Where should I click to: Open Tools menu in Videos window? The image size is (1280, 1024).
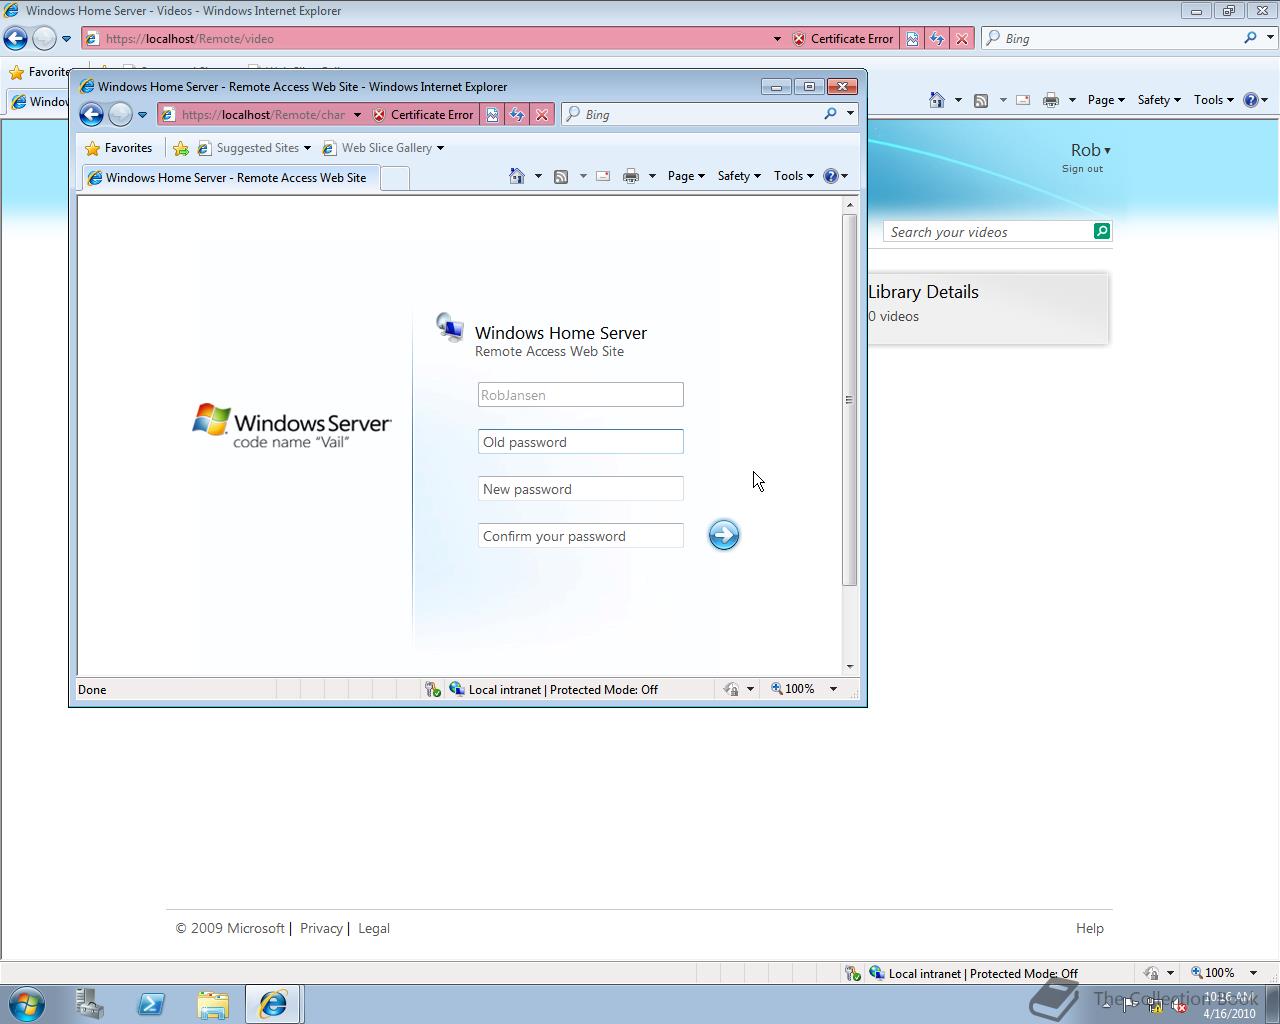coord(1214,100)
